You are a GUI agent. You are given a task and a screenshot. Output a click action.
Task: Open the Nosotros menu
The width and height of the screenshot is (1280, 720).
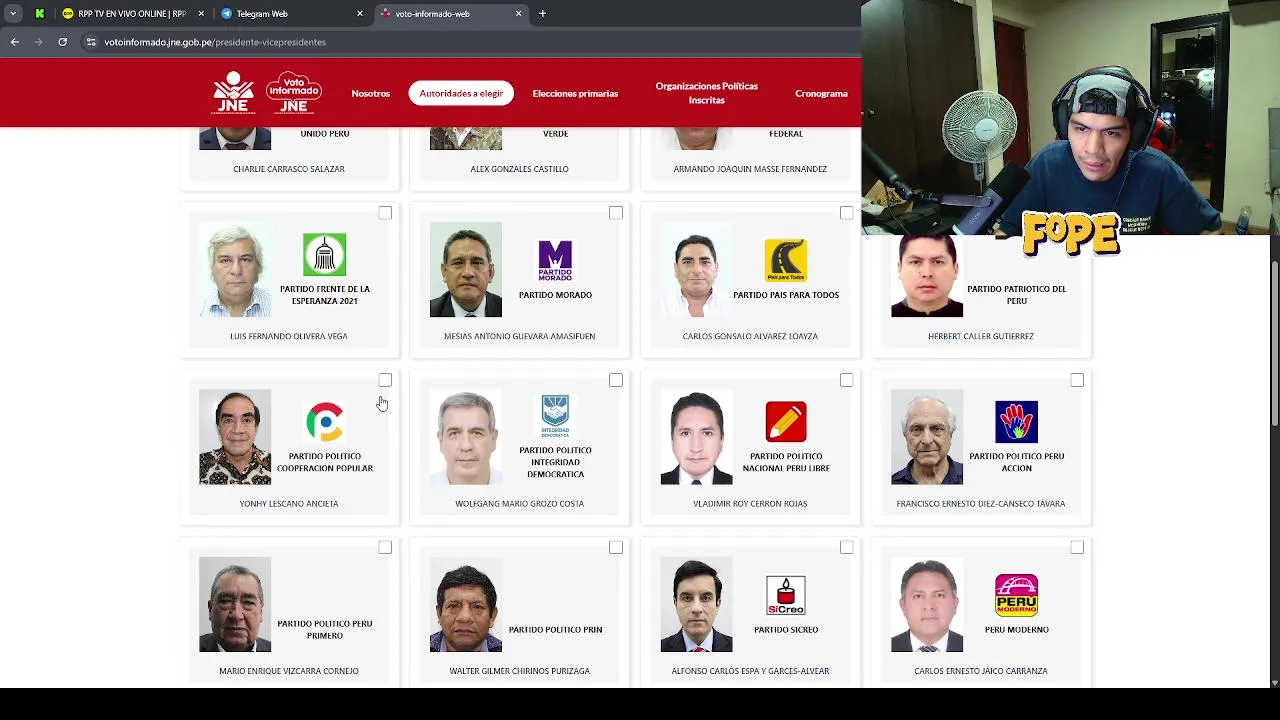coord(370,93)
